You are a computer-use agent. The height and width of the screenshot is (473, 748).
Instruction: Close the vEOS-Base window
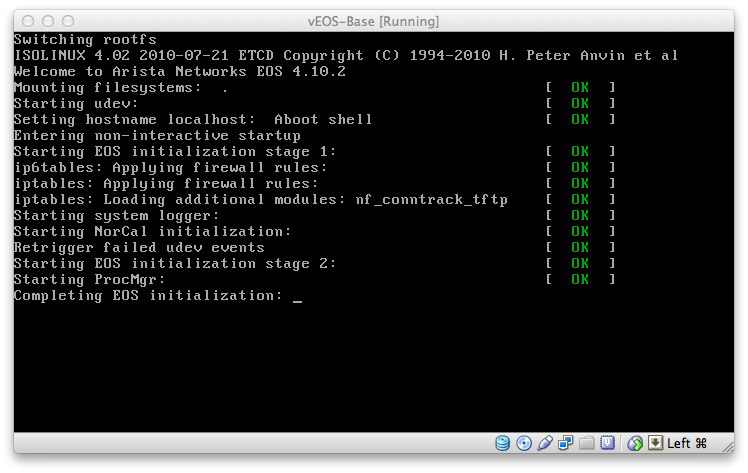[x=28, y=21]
